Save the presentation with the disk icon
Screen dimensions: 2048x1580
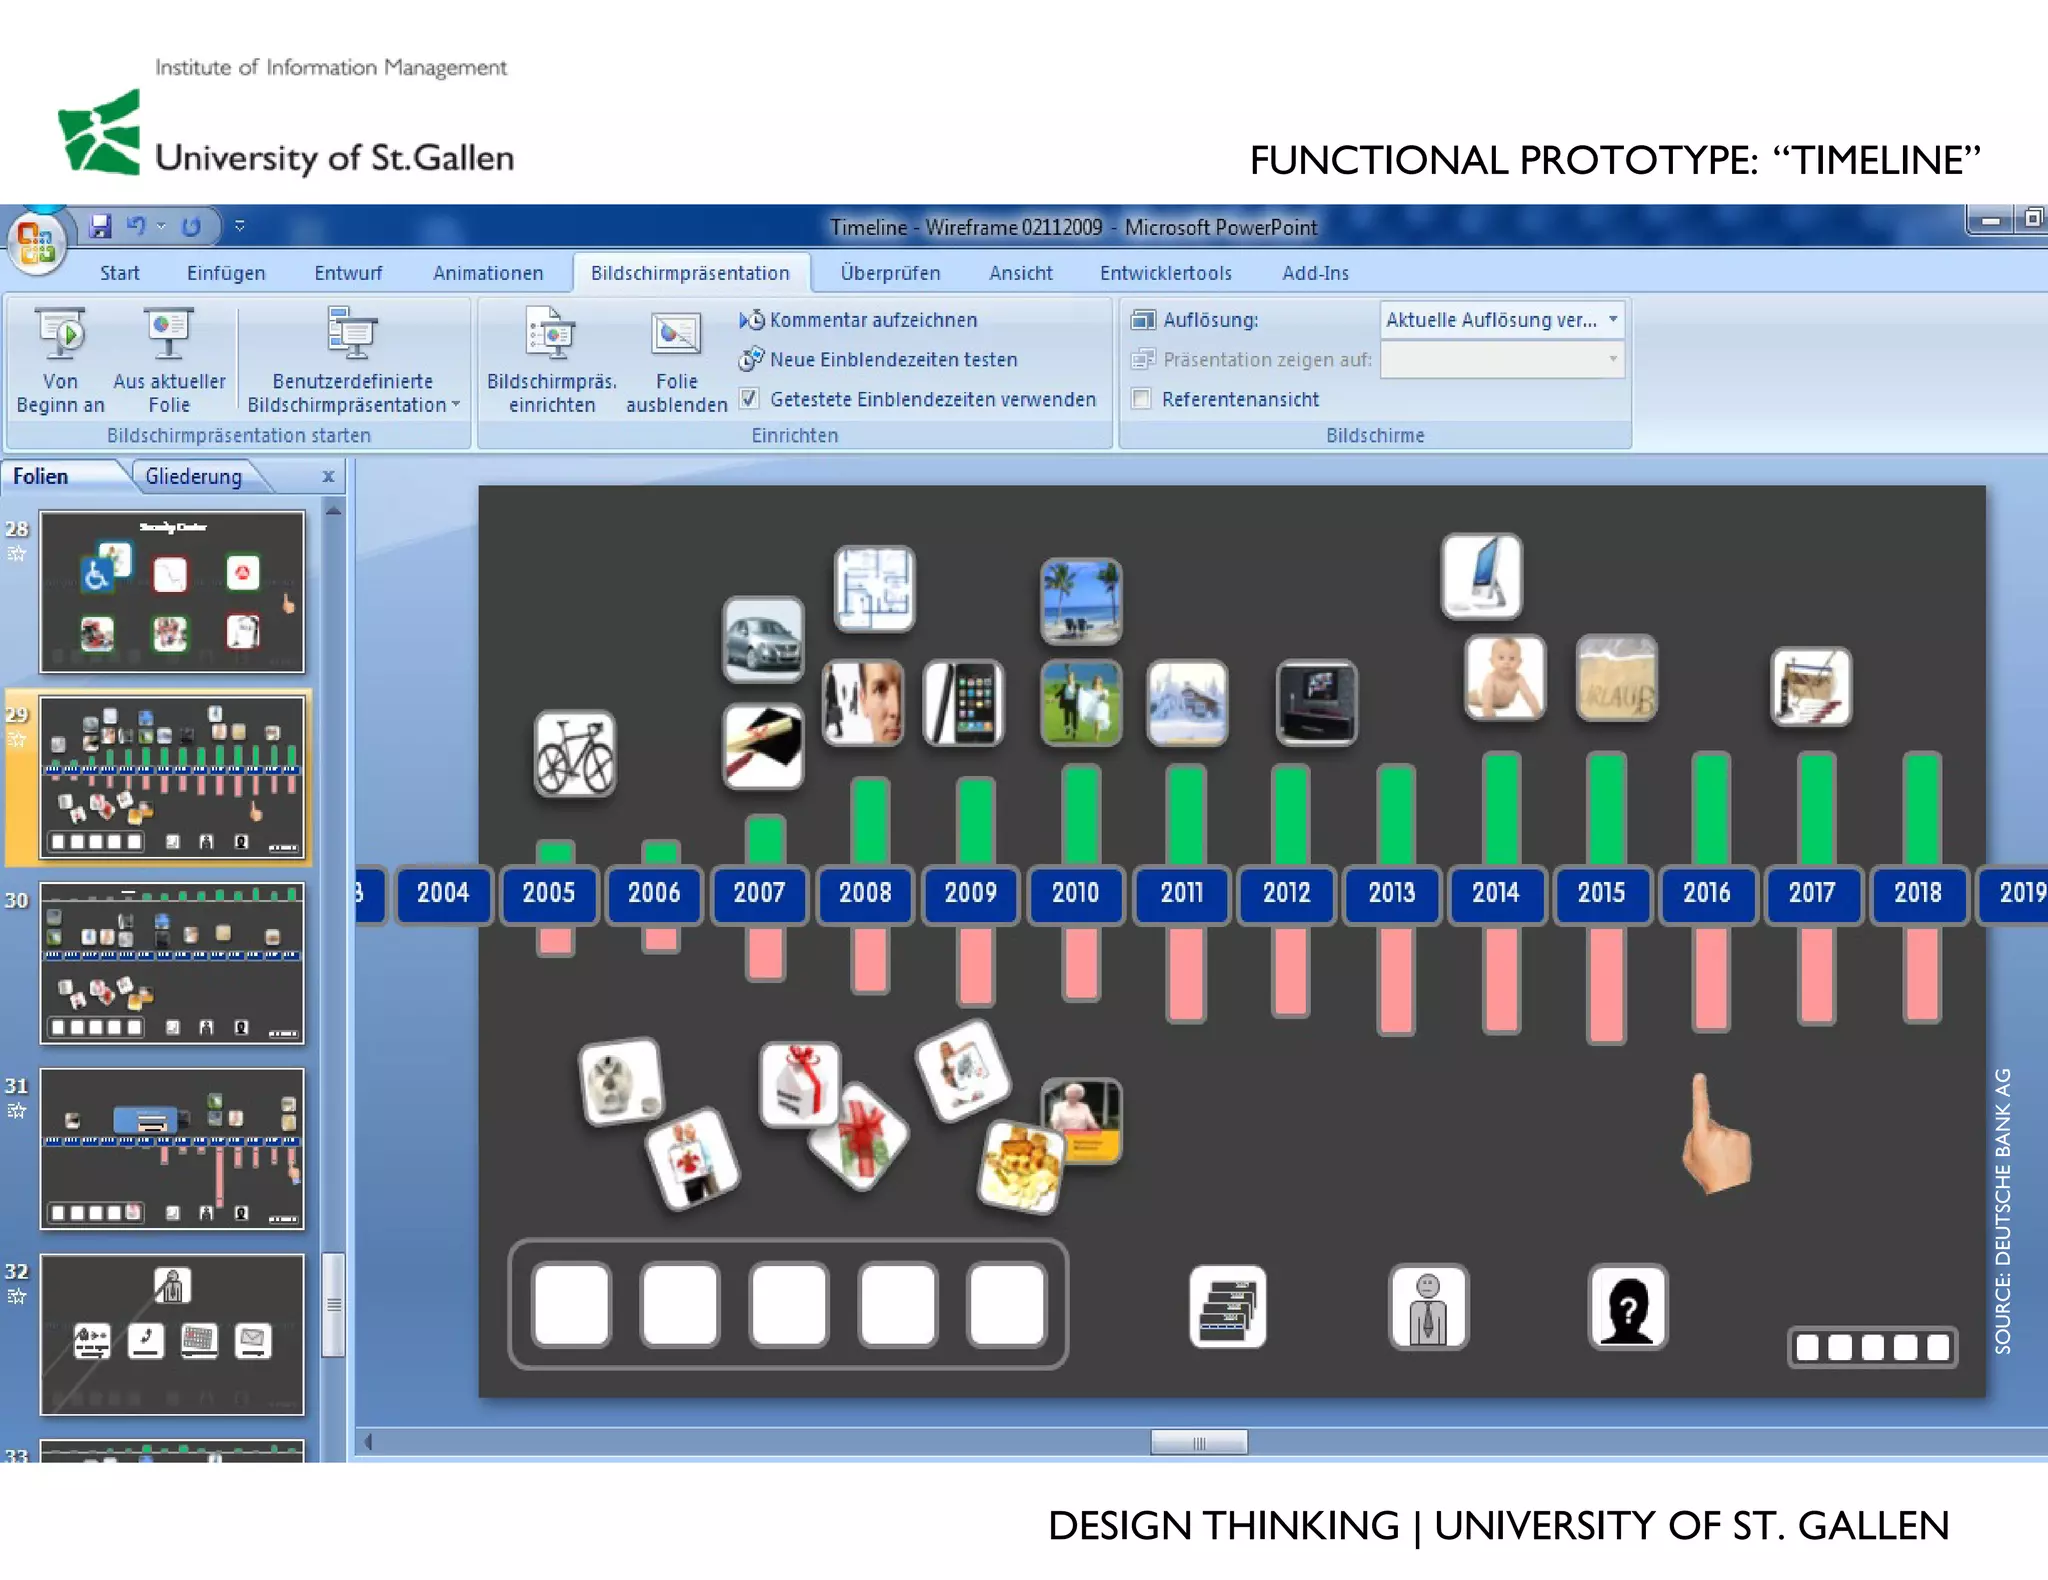click(100, 226)
